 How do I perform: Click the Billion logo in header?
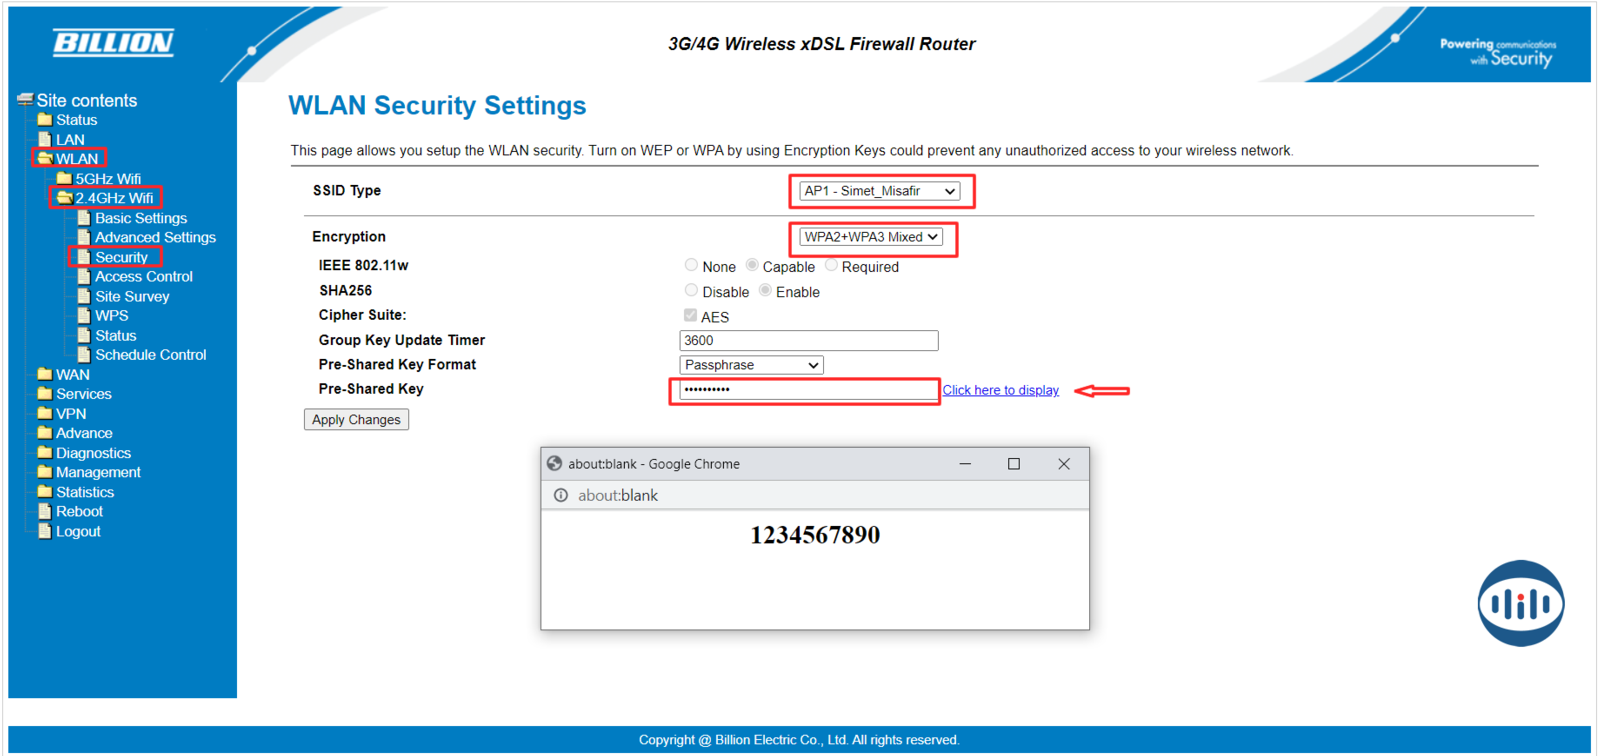pos(113,42)
